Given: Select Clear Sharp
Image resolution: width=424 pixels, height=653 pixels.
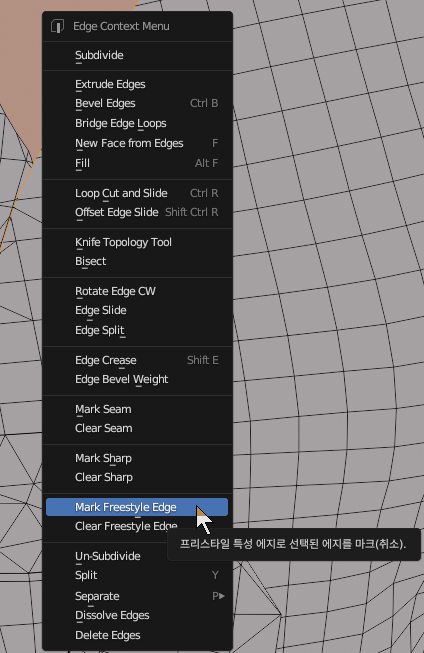Looking at the screenshot, I should tap(137, 478).
